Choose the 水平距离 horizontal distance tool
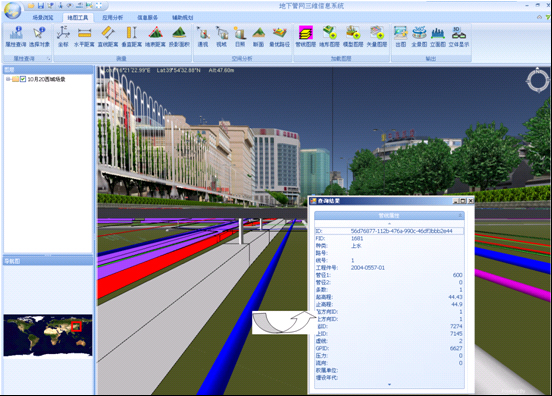 tap(84, 37)
